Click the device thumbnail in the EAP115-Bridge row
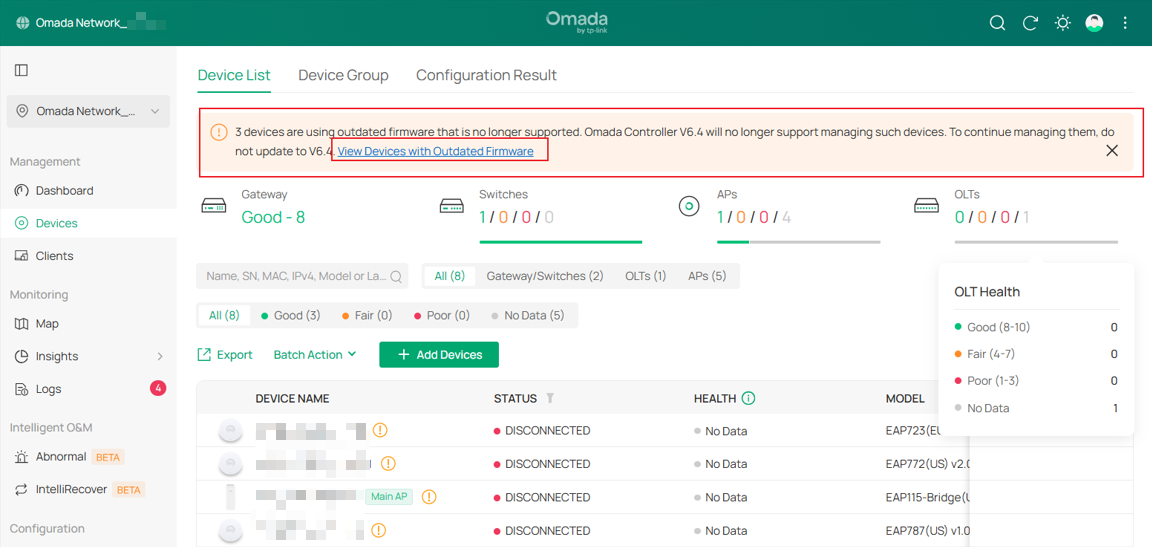This screenshot has width=1152, height=547. coord(231,497)
